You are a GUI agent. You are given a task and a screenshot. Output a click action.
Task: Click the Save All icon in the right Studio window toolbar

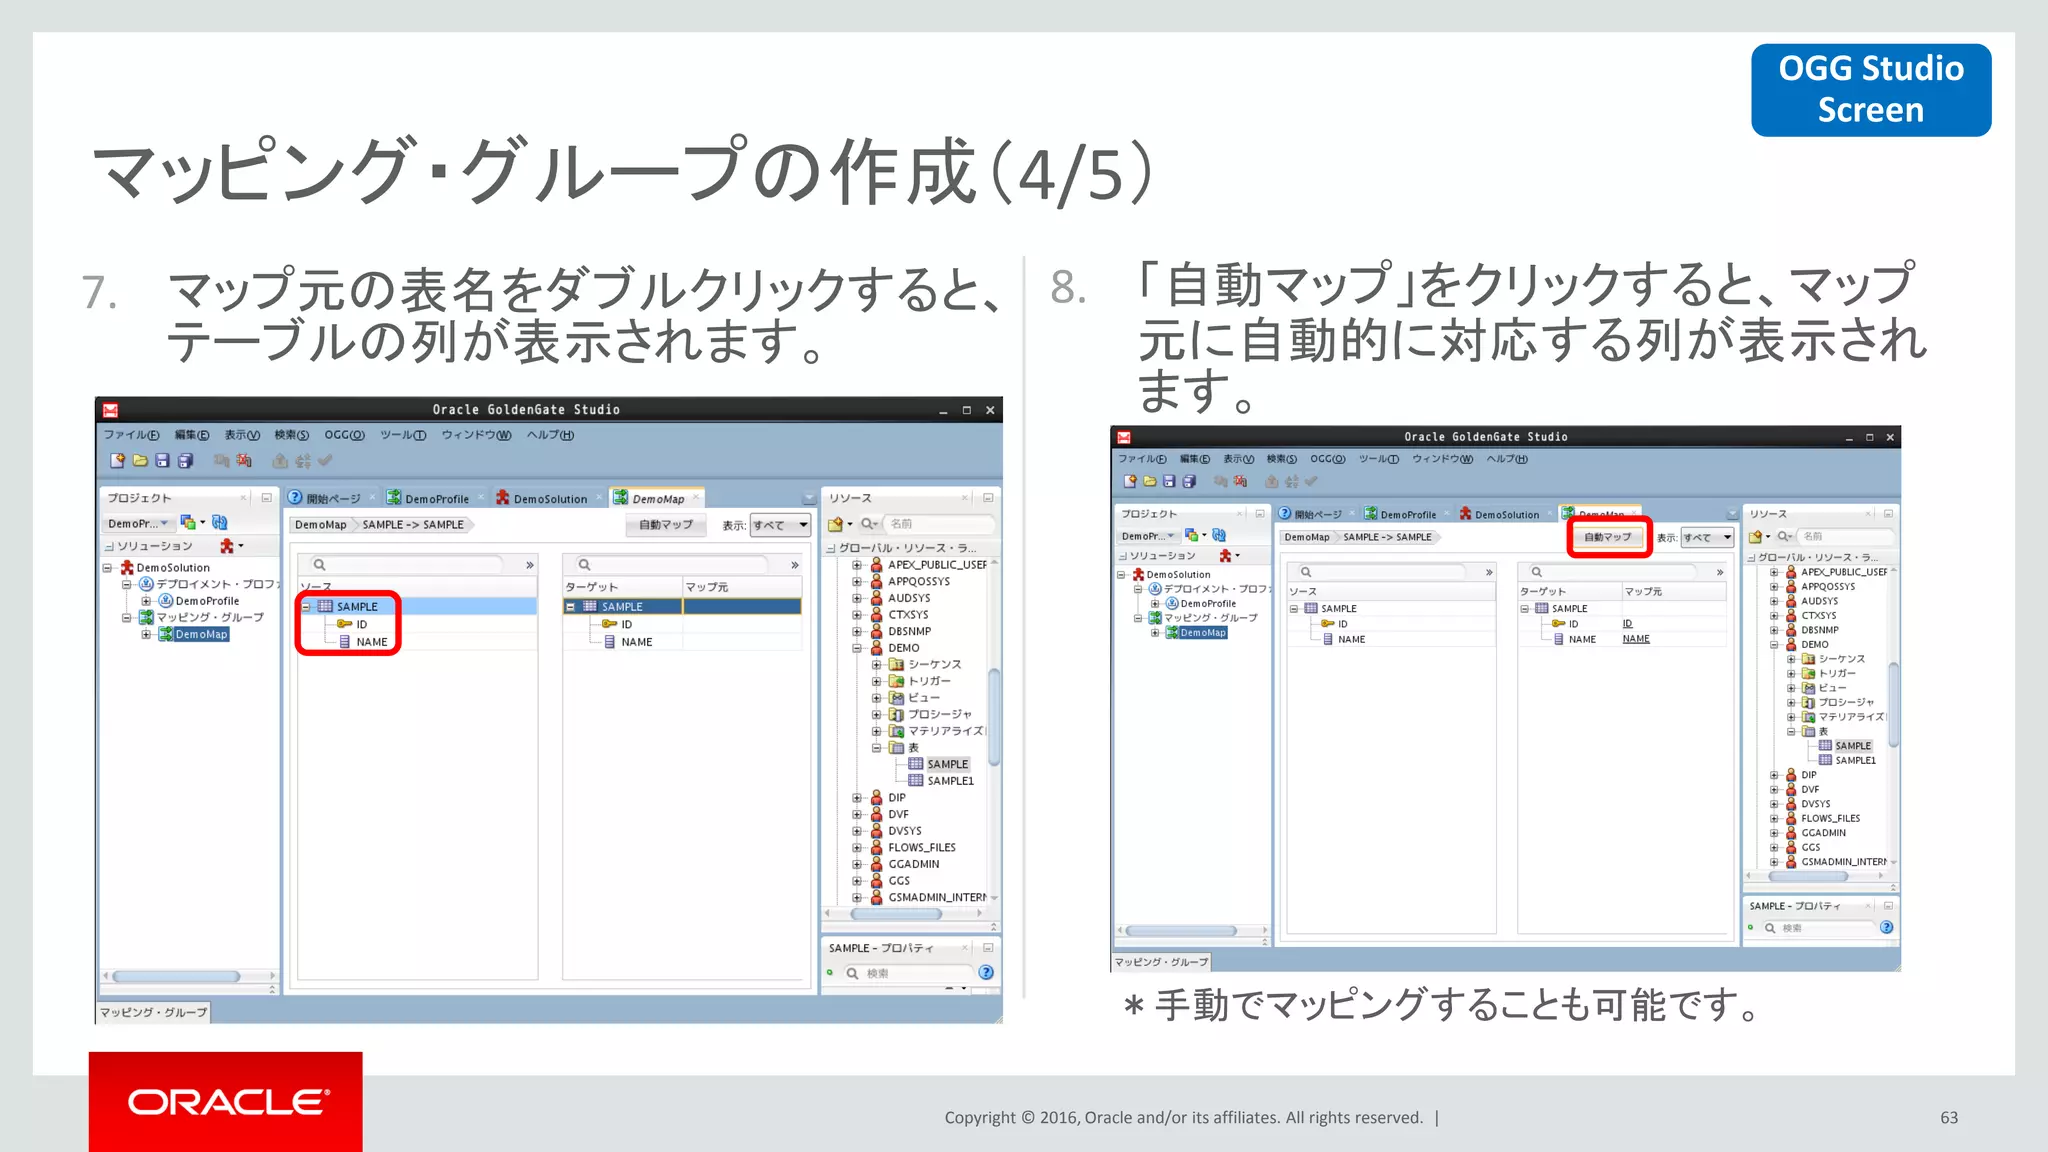1189,481
